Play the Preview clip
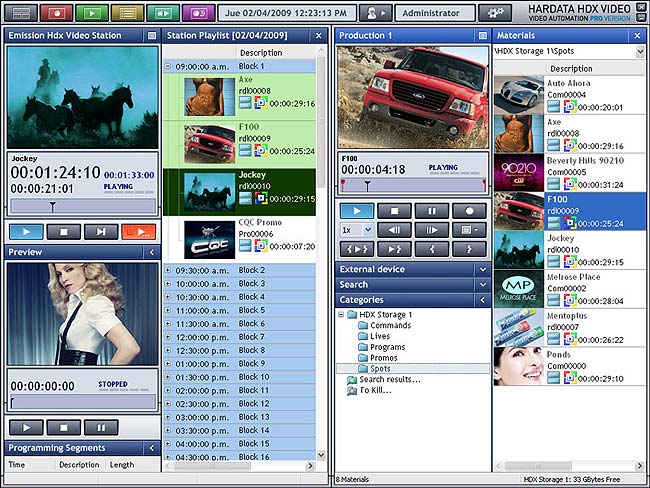This screenshot has width=650, height=488. pyautogui.click(x=27, y=427)
